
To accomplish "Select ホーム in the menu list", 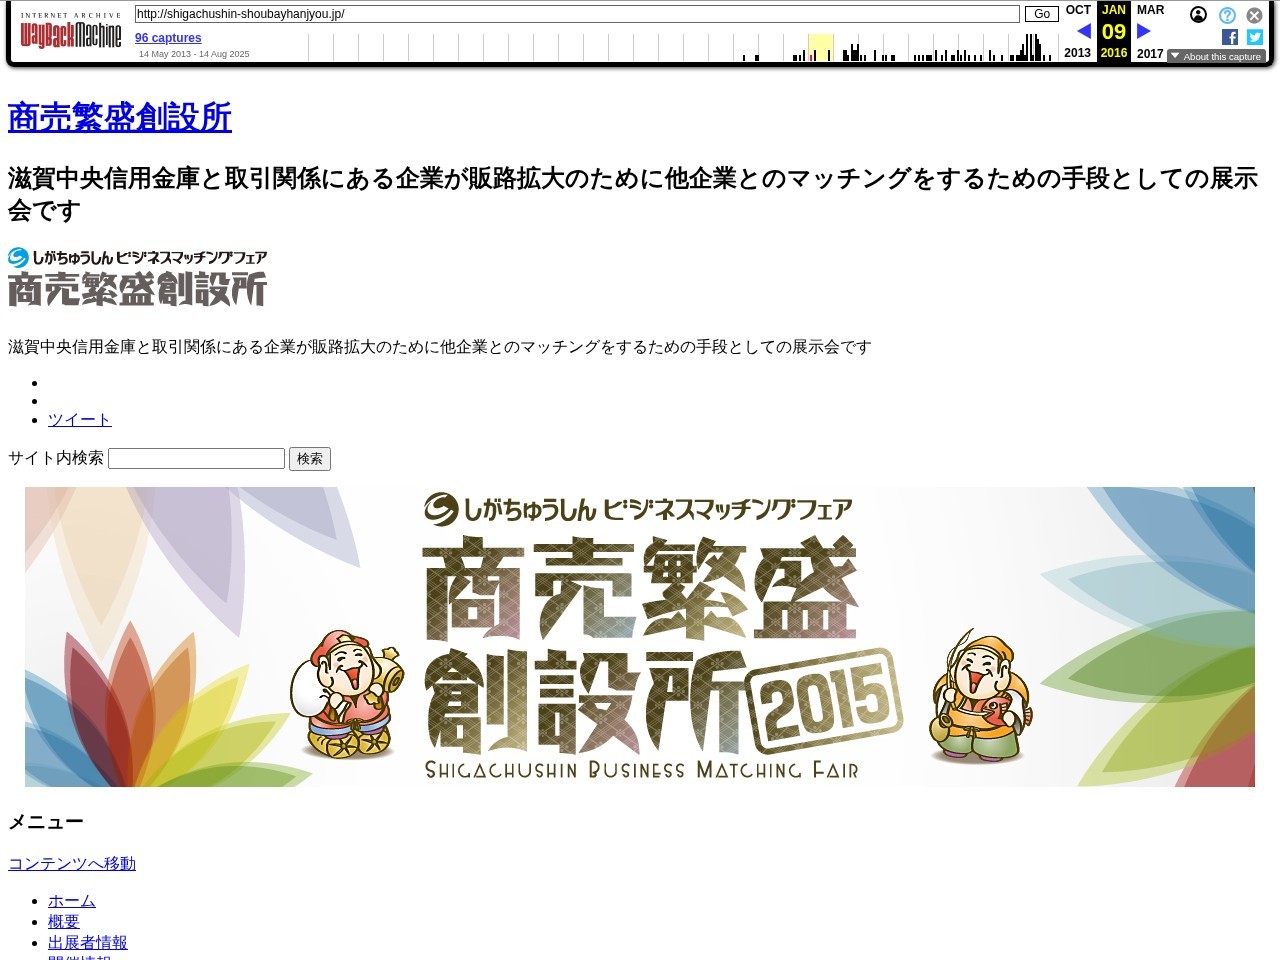I will tap(71, 901).
